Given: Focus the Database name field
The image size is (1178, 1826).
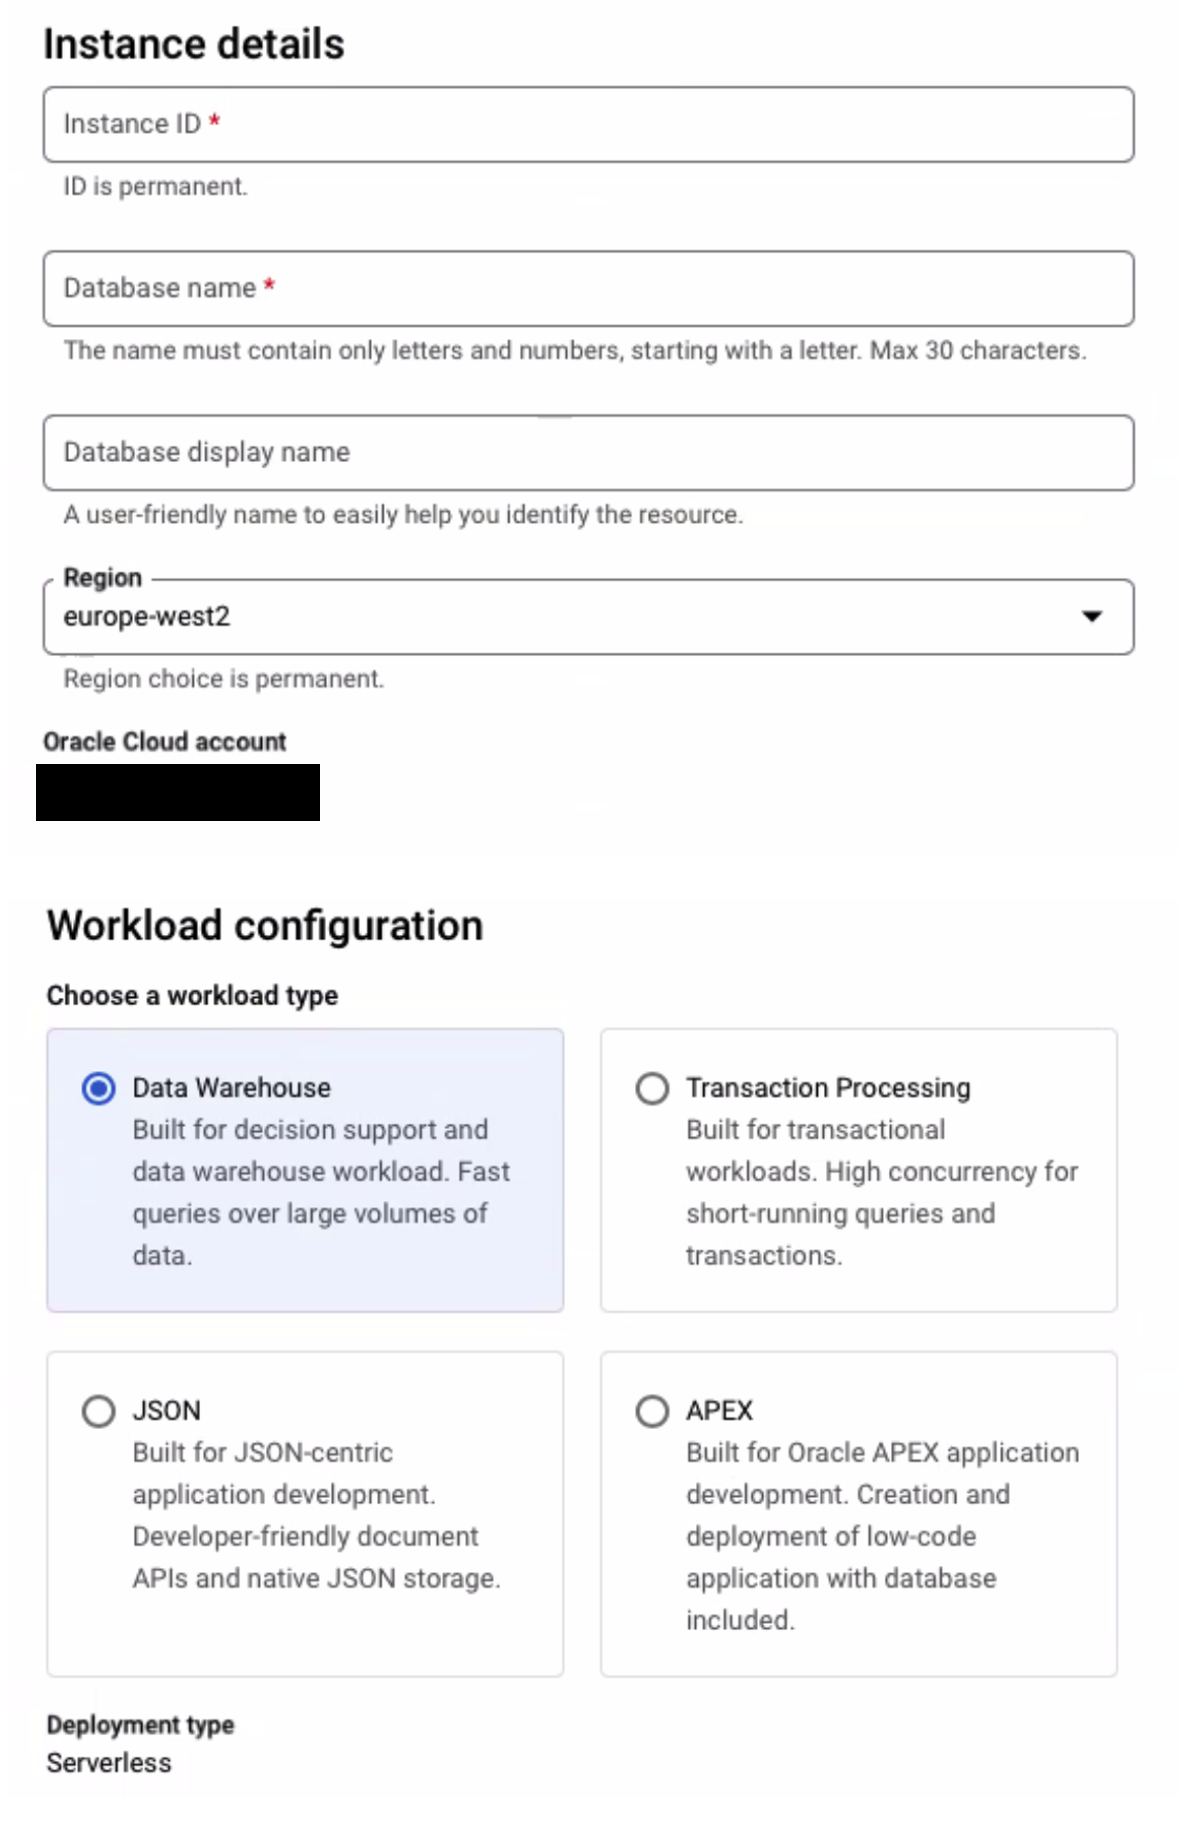Looking at the screenshot, I should tap(587, 288).
